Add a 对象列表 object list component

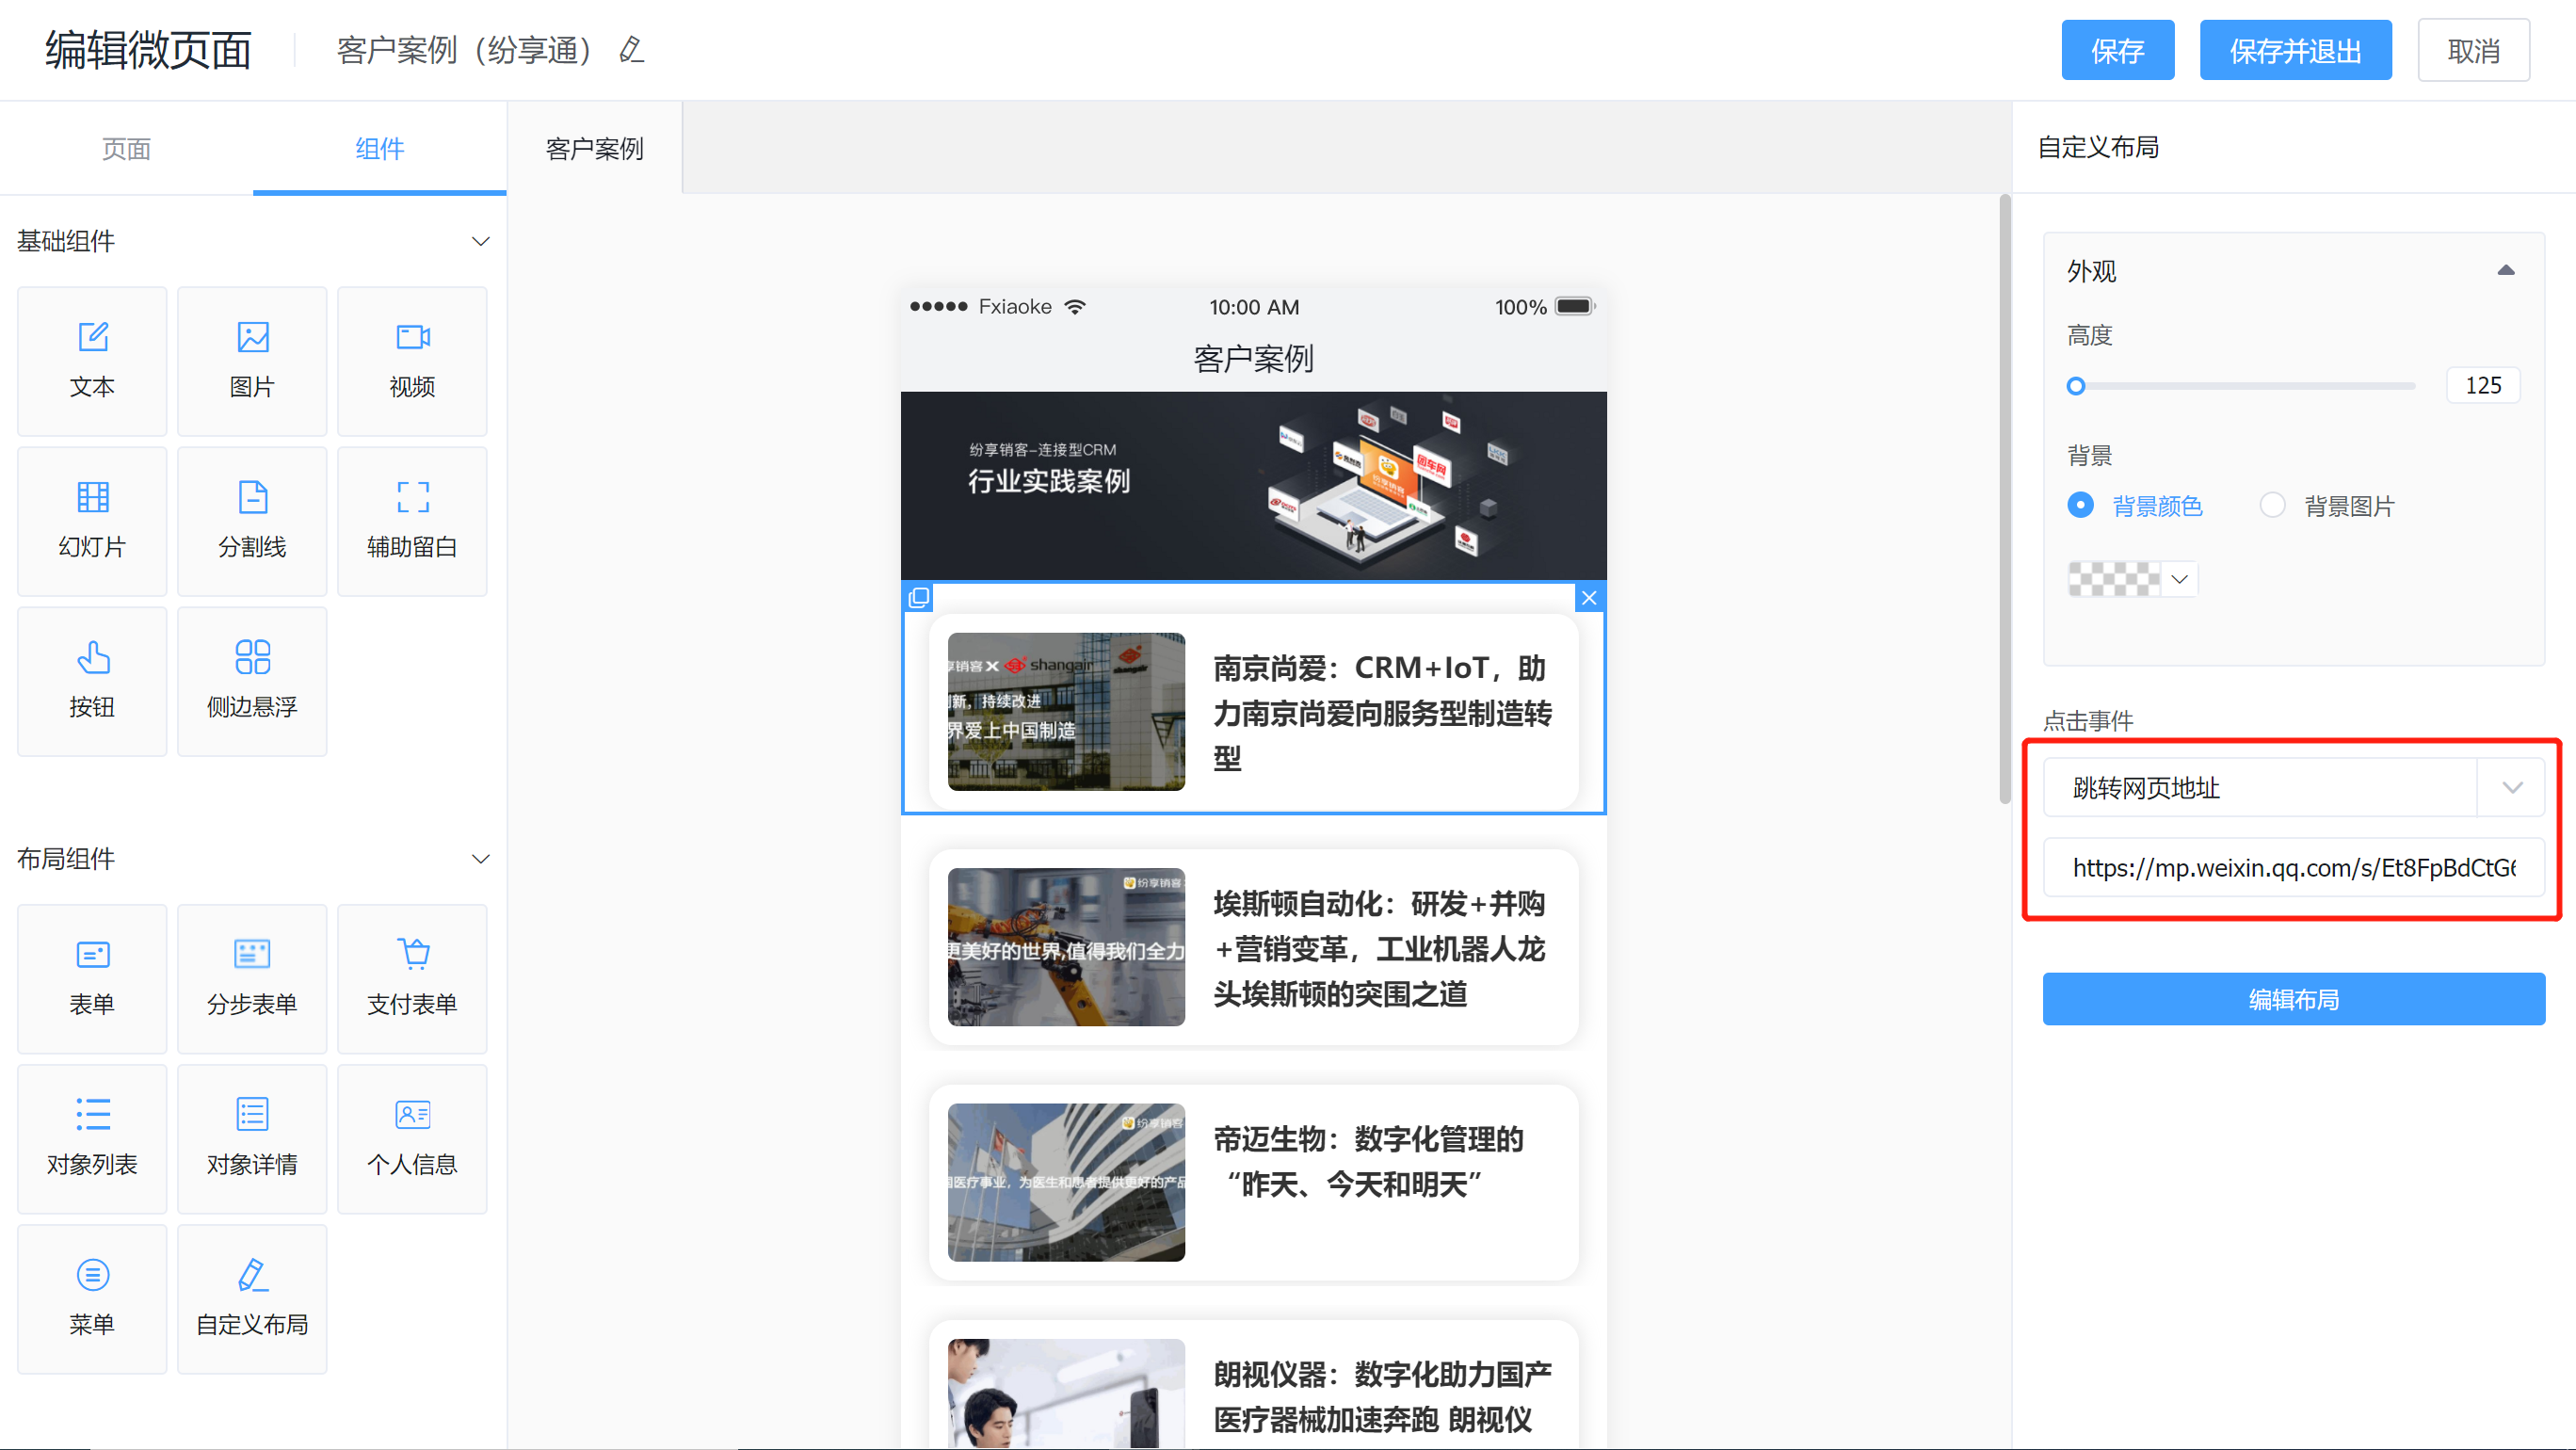(92, 1139)
